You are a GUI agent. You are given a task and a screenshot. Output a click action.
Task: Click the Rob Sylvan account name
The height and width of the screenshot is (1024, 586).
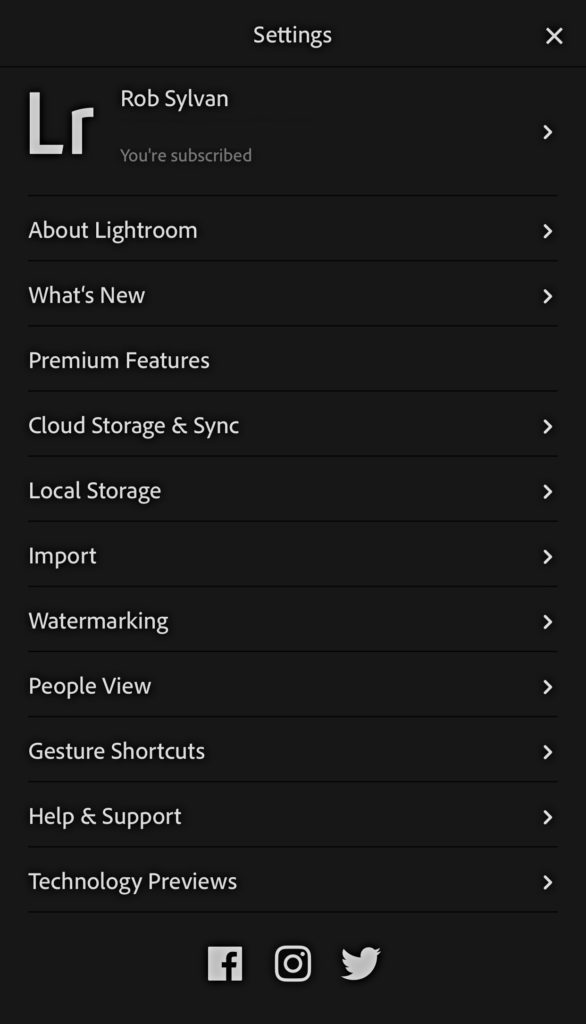pos(174,99)
